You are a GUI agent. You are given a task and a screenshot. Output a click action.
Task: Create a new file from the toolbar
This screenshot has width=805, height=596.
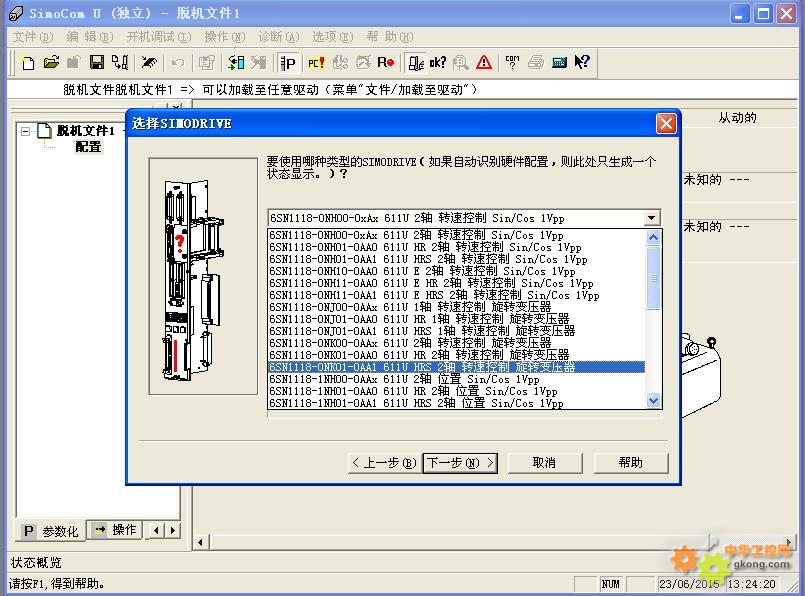coord(28,63)
